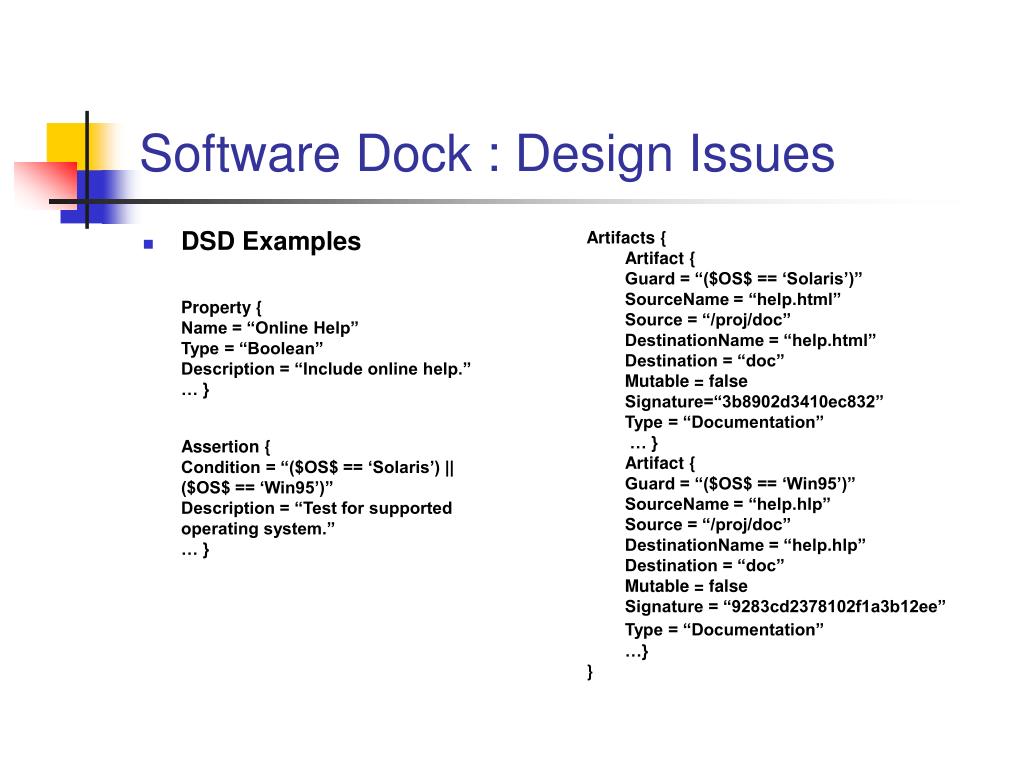The image size is (1024, 768).
Task: Click the Artifacts { opening line
Action: (x=626, y=237)
